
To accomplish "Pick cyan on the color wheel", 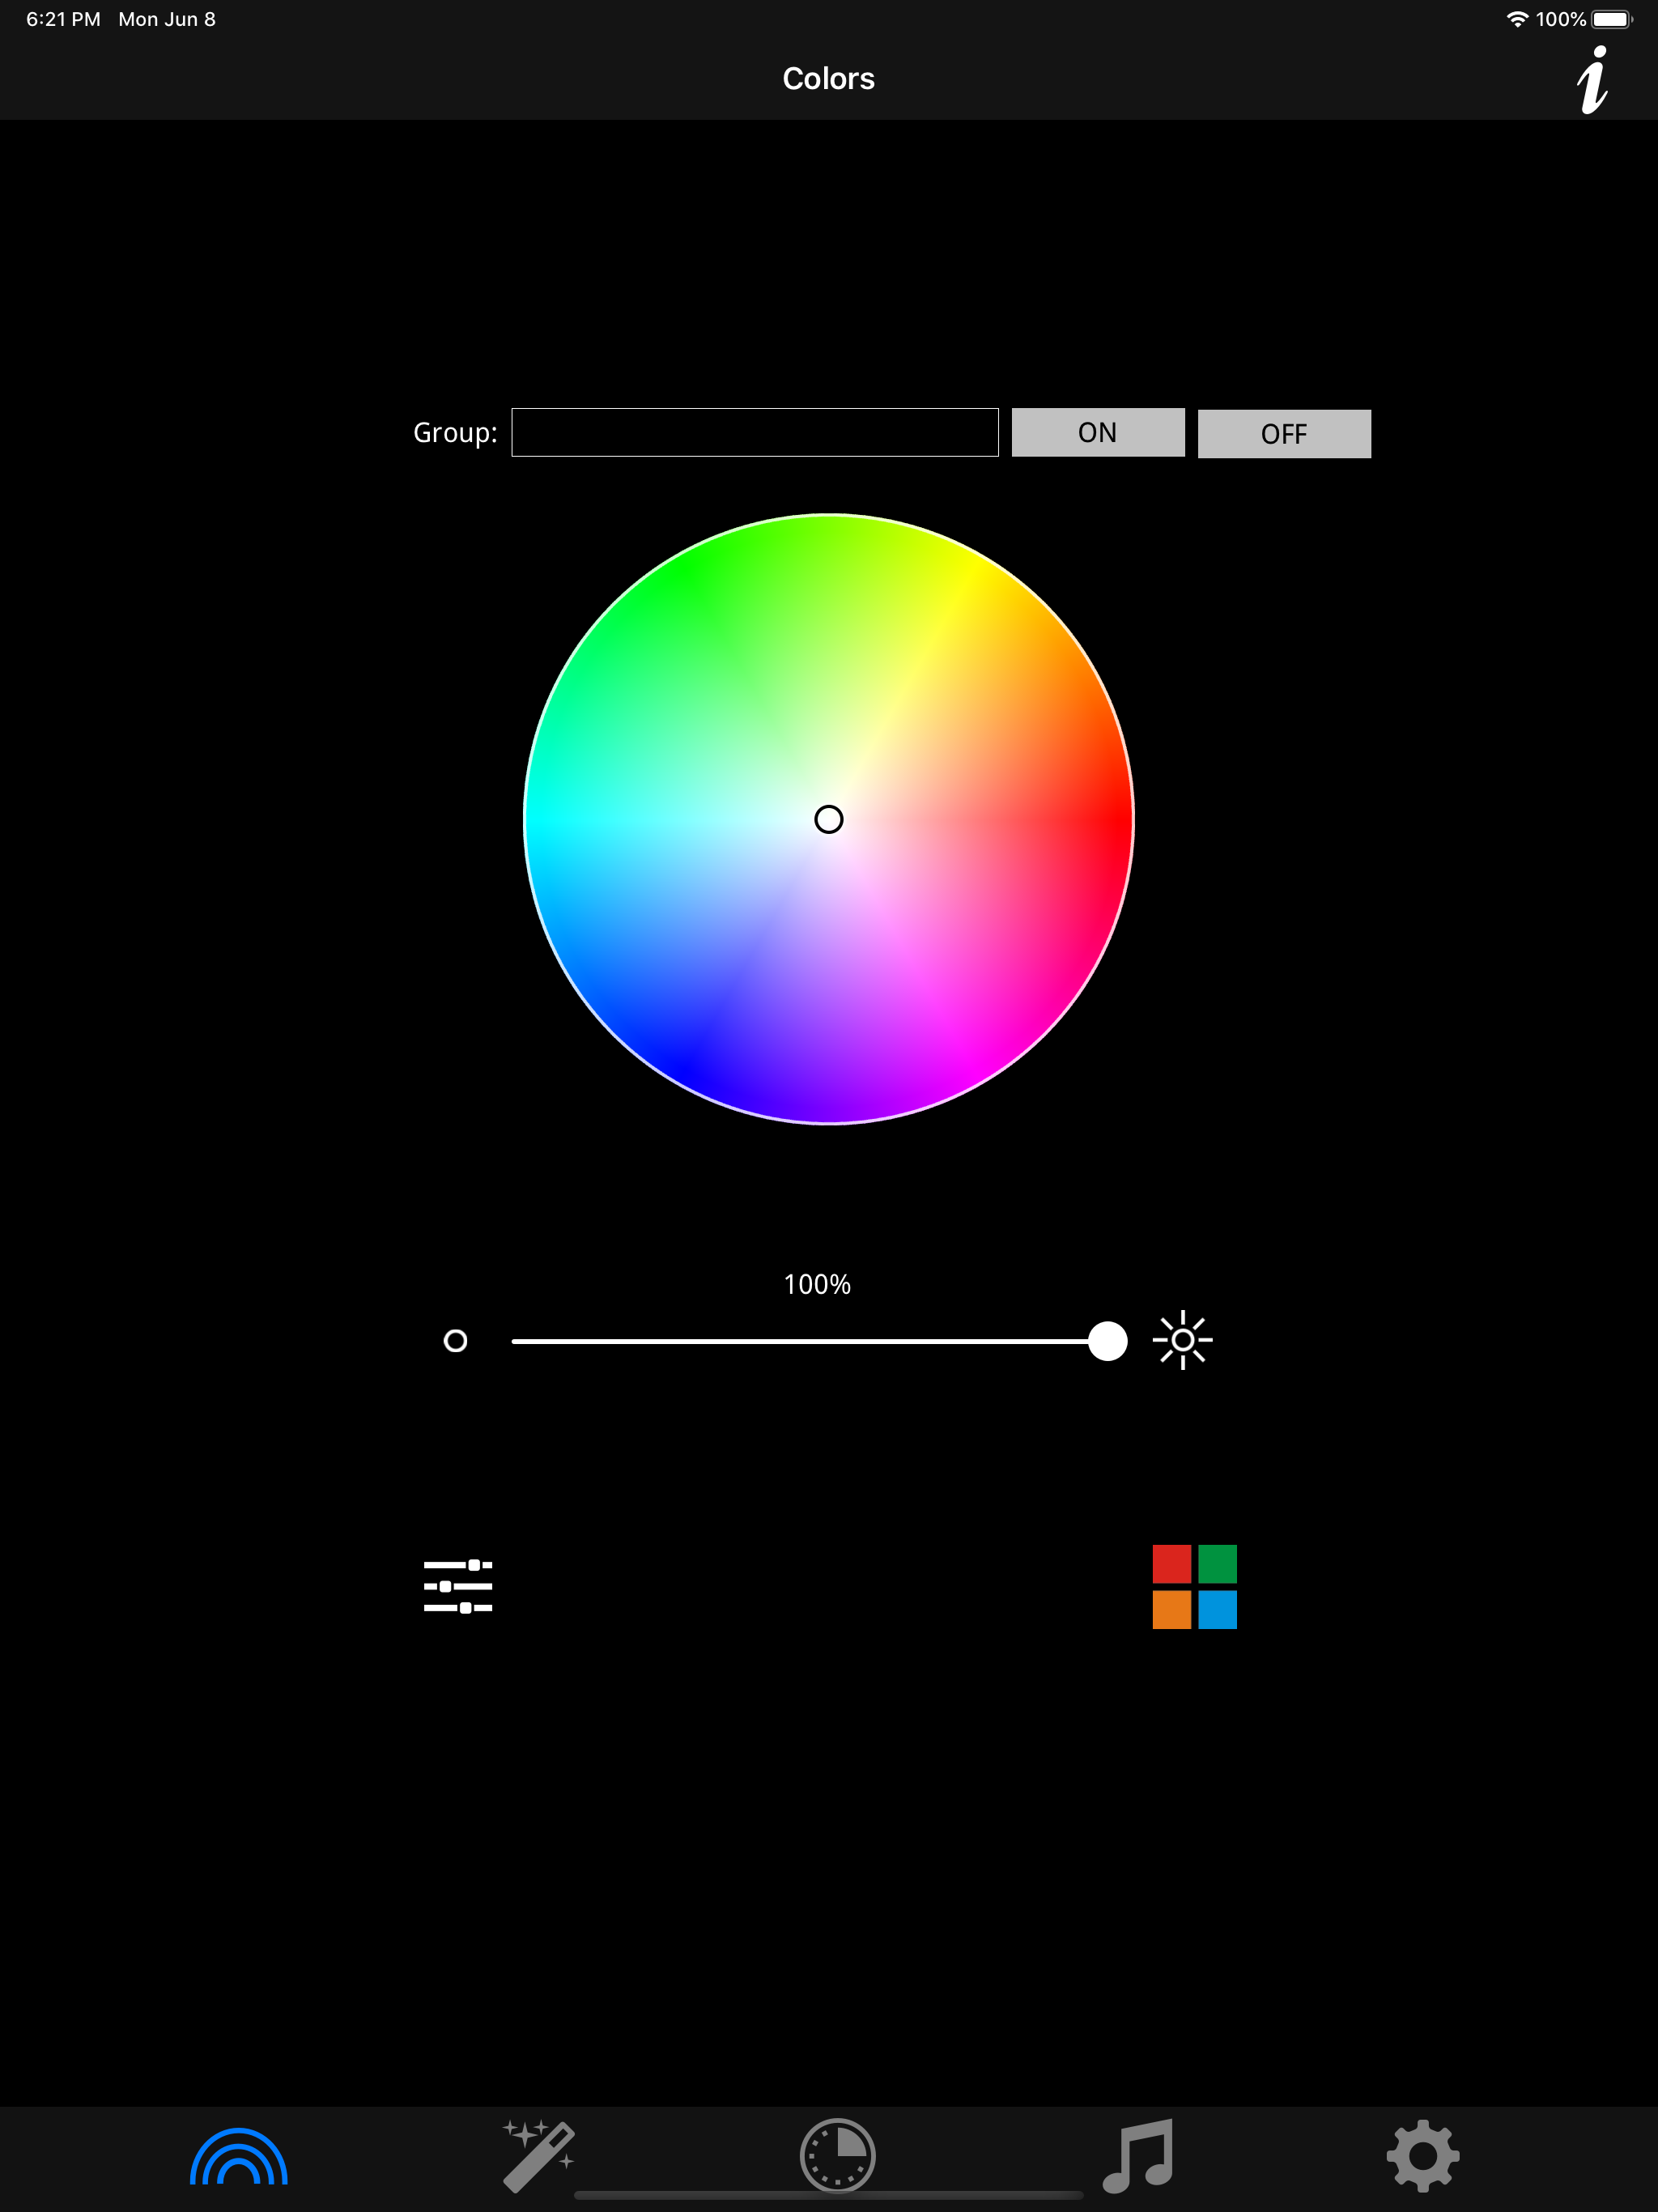I will [x=540, y=819].
